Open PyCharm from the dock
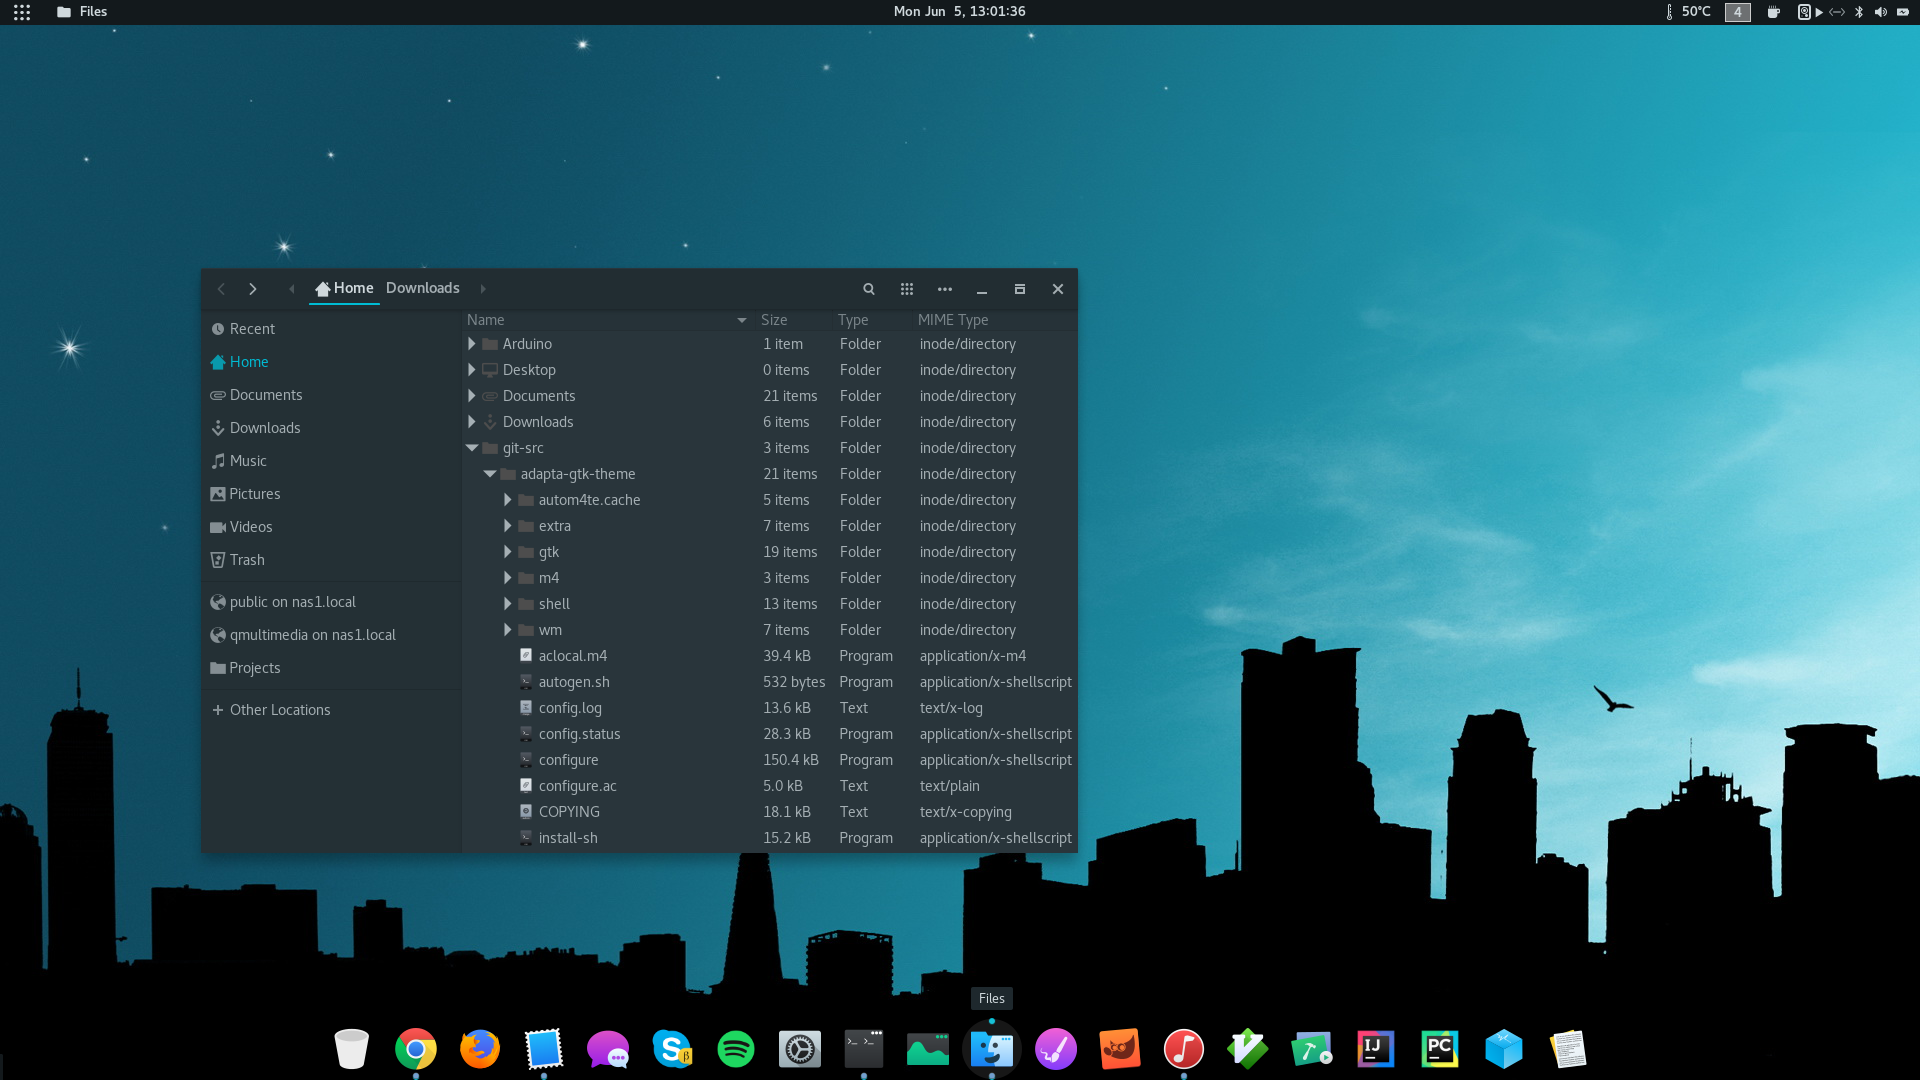Image resolution: width=1920 pixels, height=1080 pixels. 1440,1049
